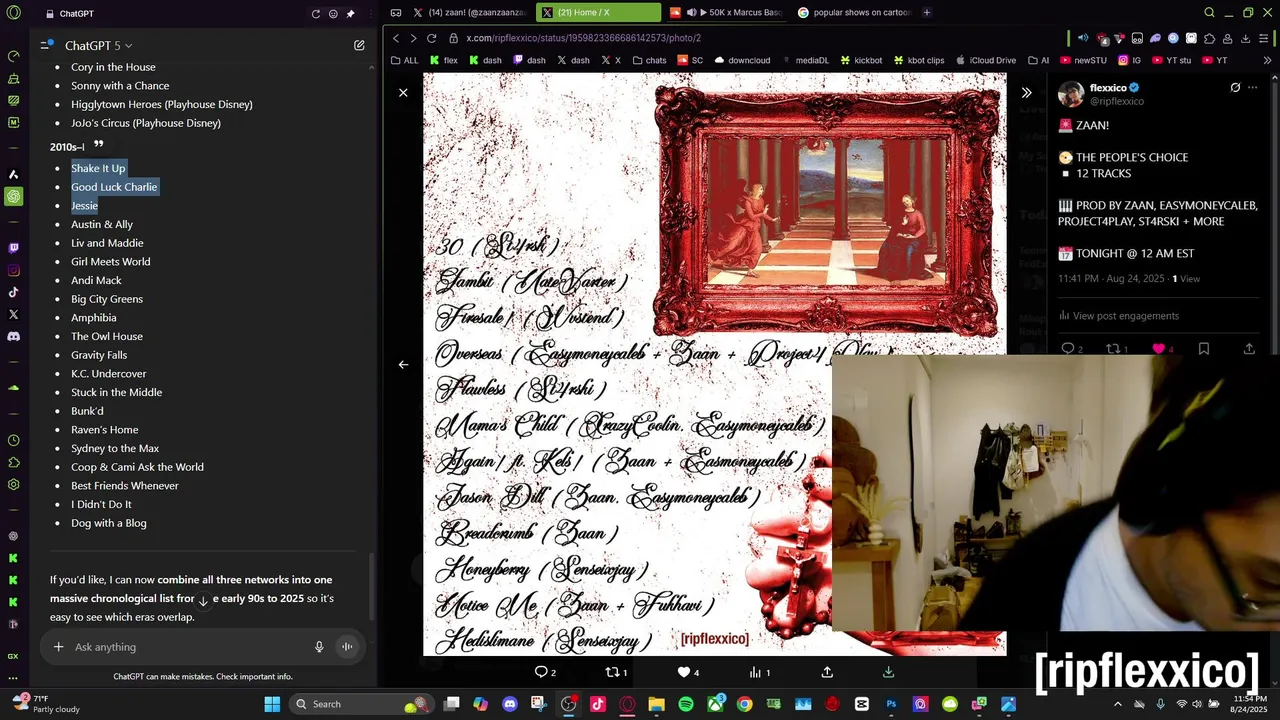Open TikTok from the Opera sidebar
Viewport: 1280px width, 720px height.
pyautogui.click(x=13, y=292)
